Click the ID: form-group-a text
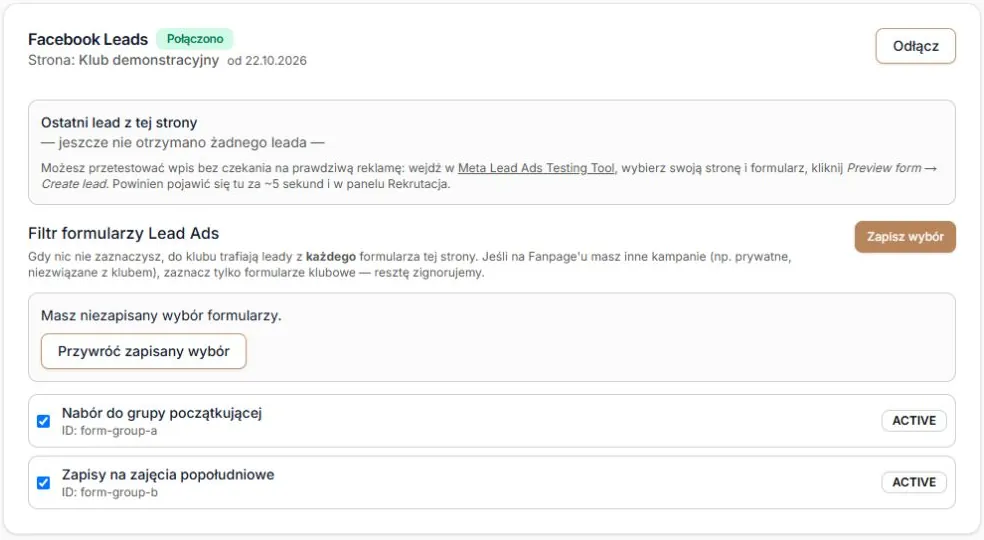 (x=109, y=431)
